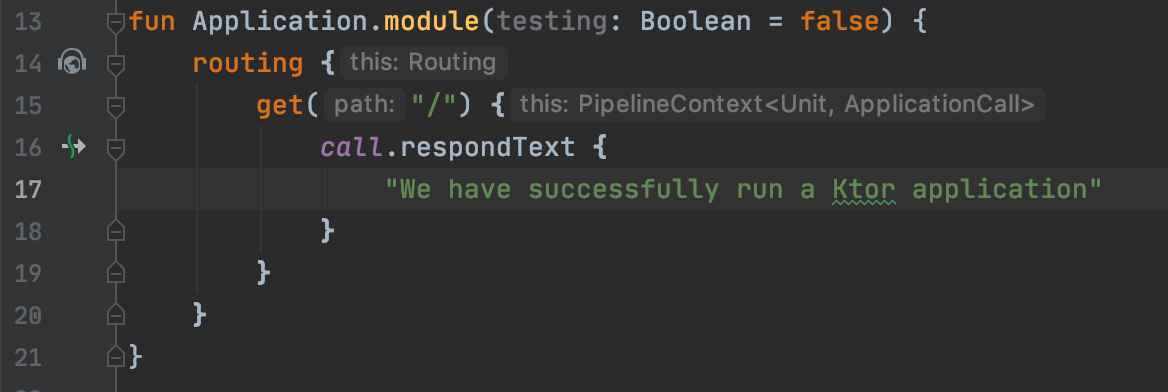Click line number 13 in the gutter

(28, 22)
